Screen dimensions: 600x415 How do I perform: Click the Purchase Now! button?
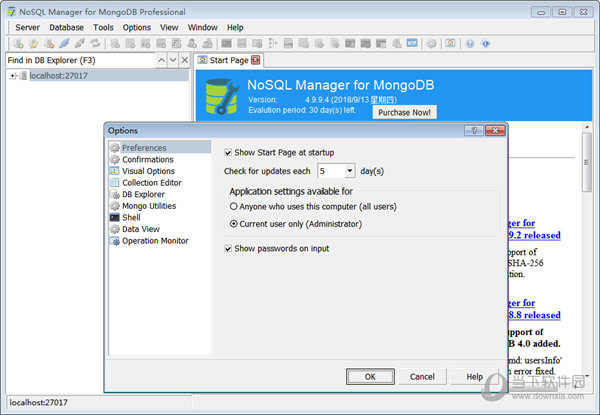click(x=404, y=112)
